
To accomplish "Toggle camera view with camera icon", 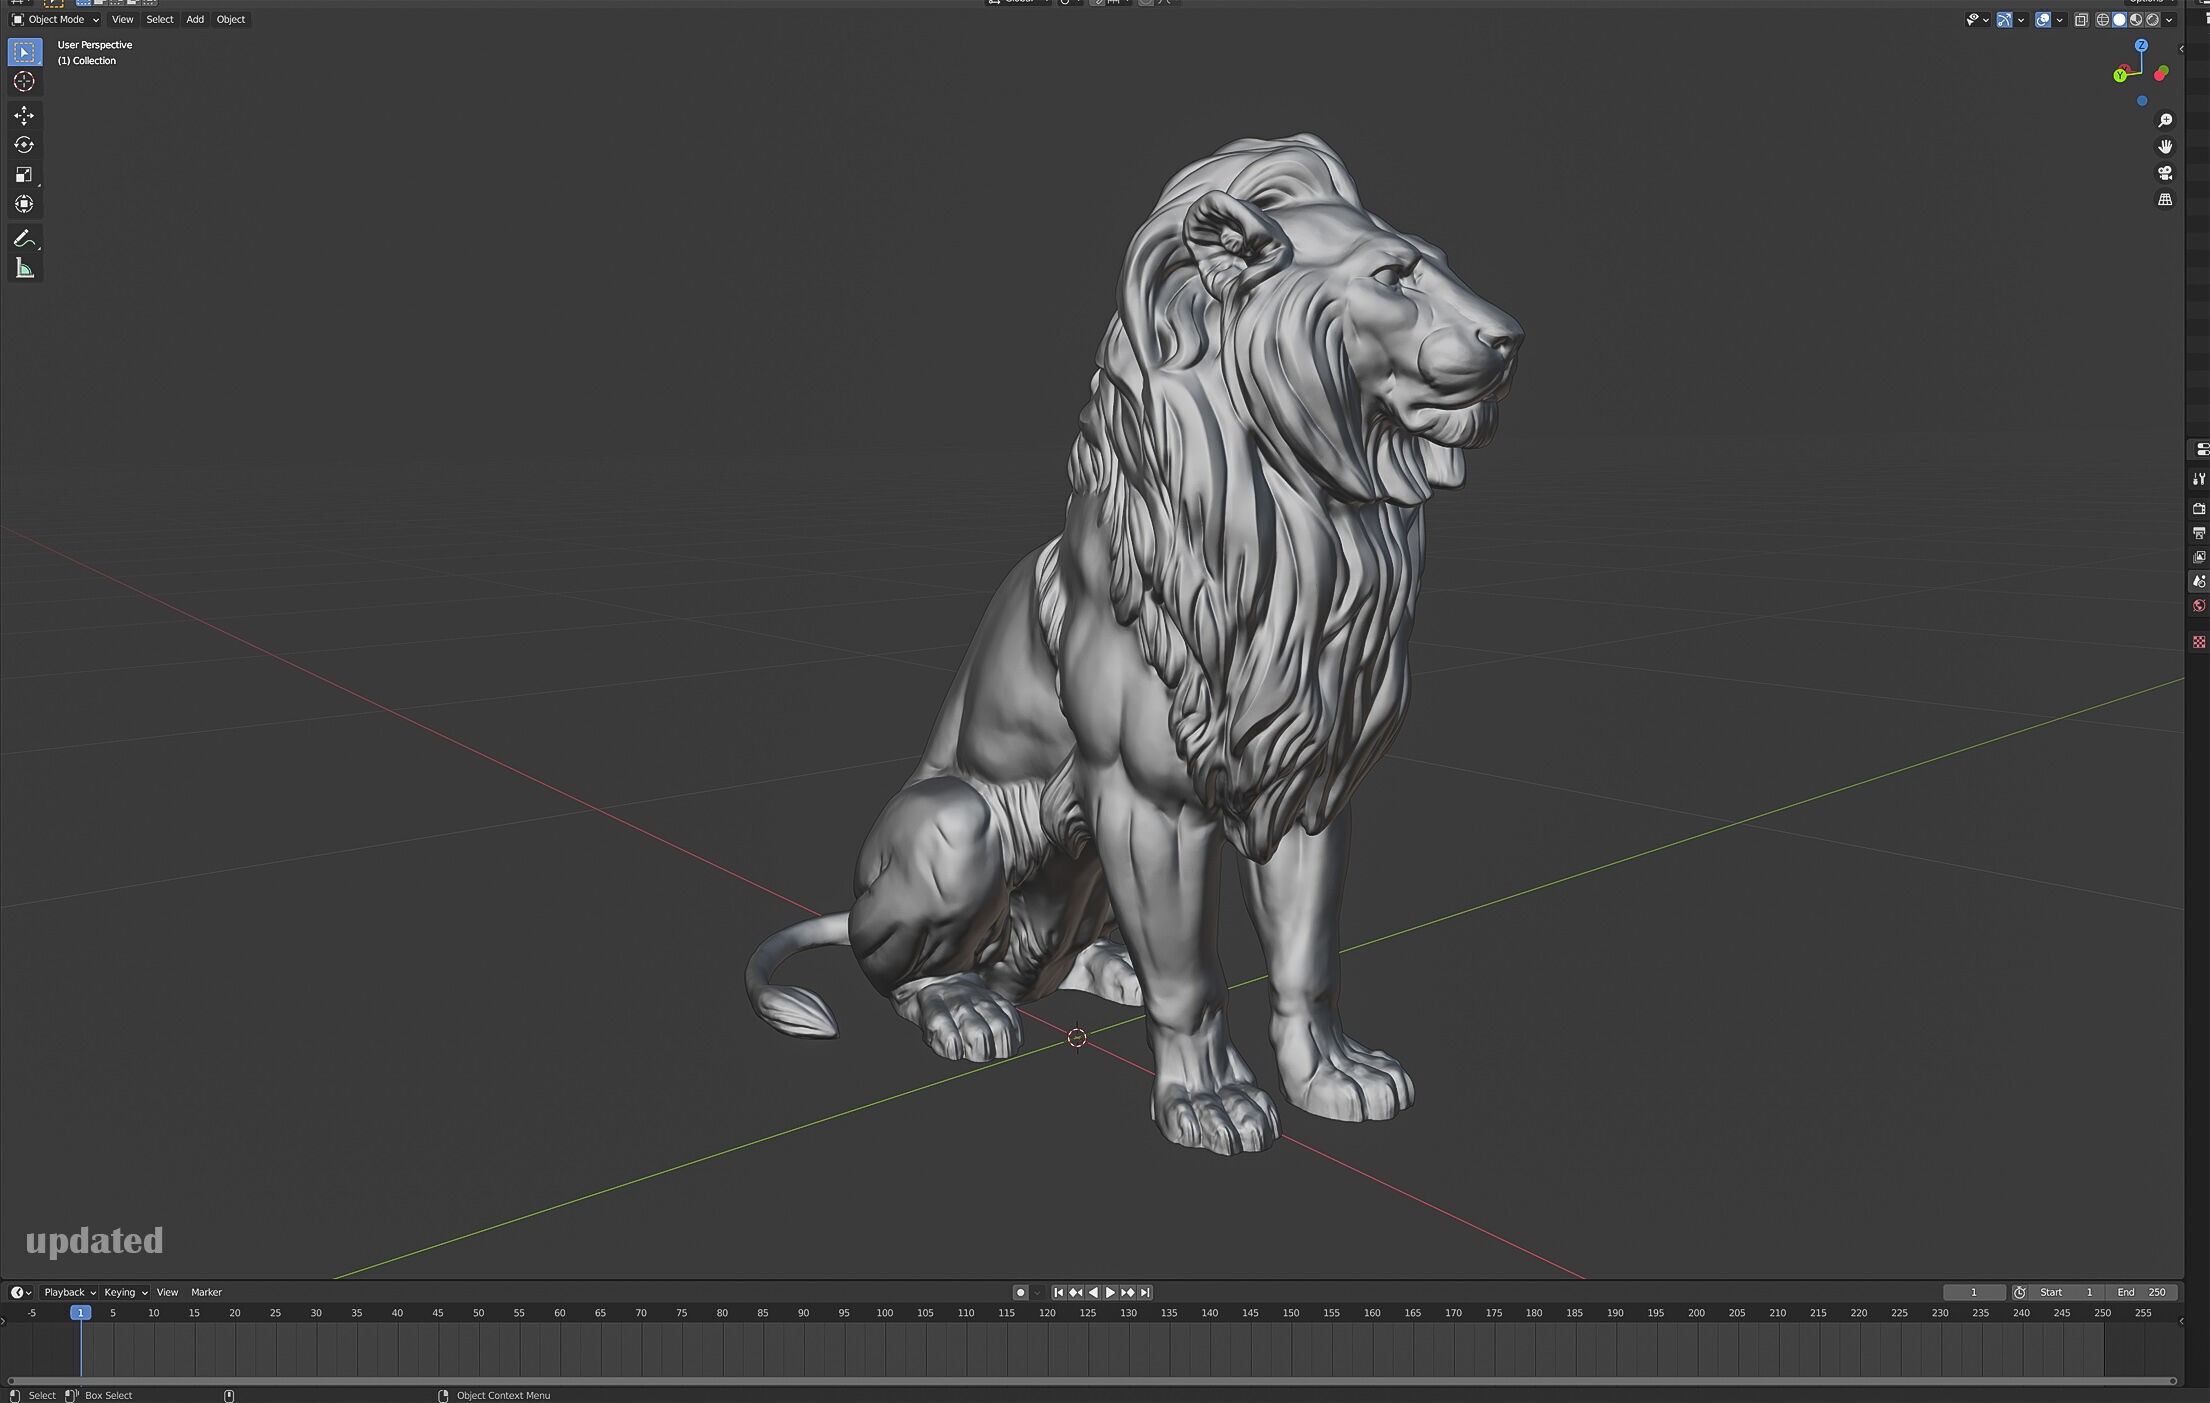I will [x=2165, y=173].
